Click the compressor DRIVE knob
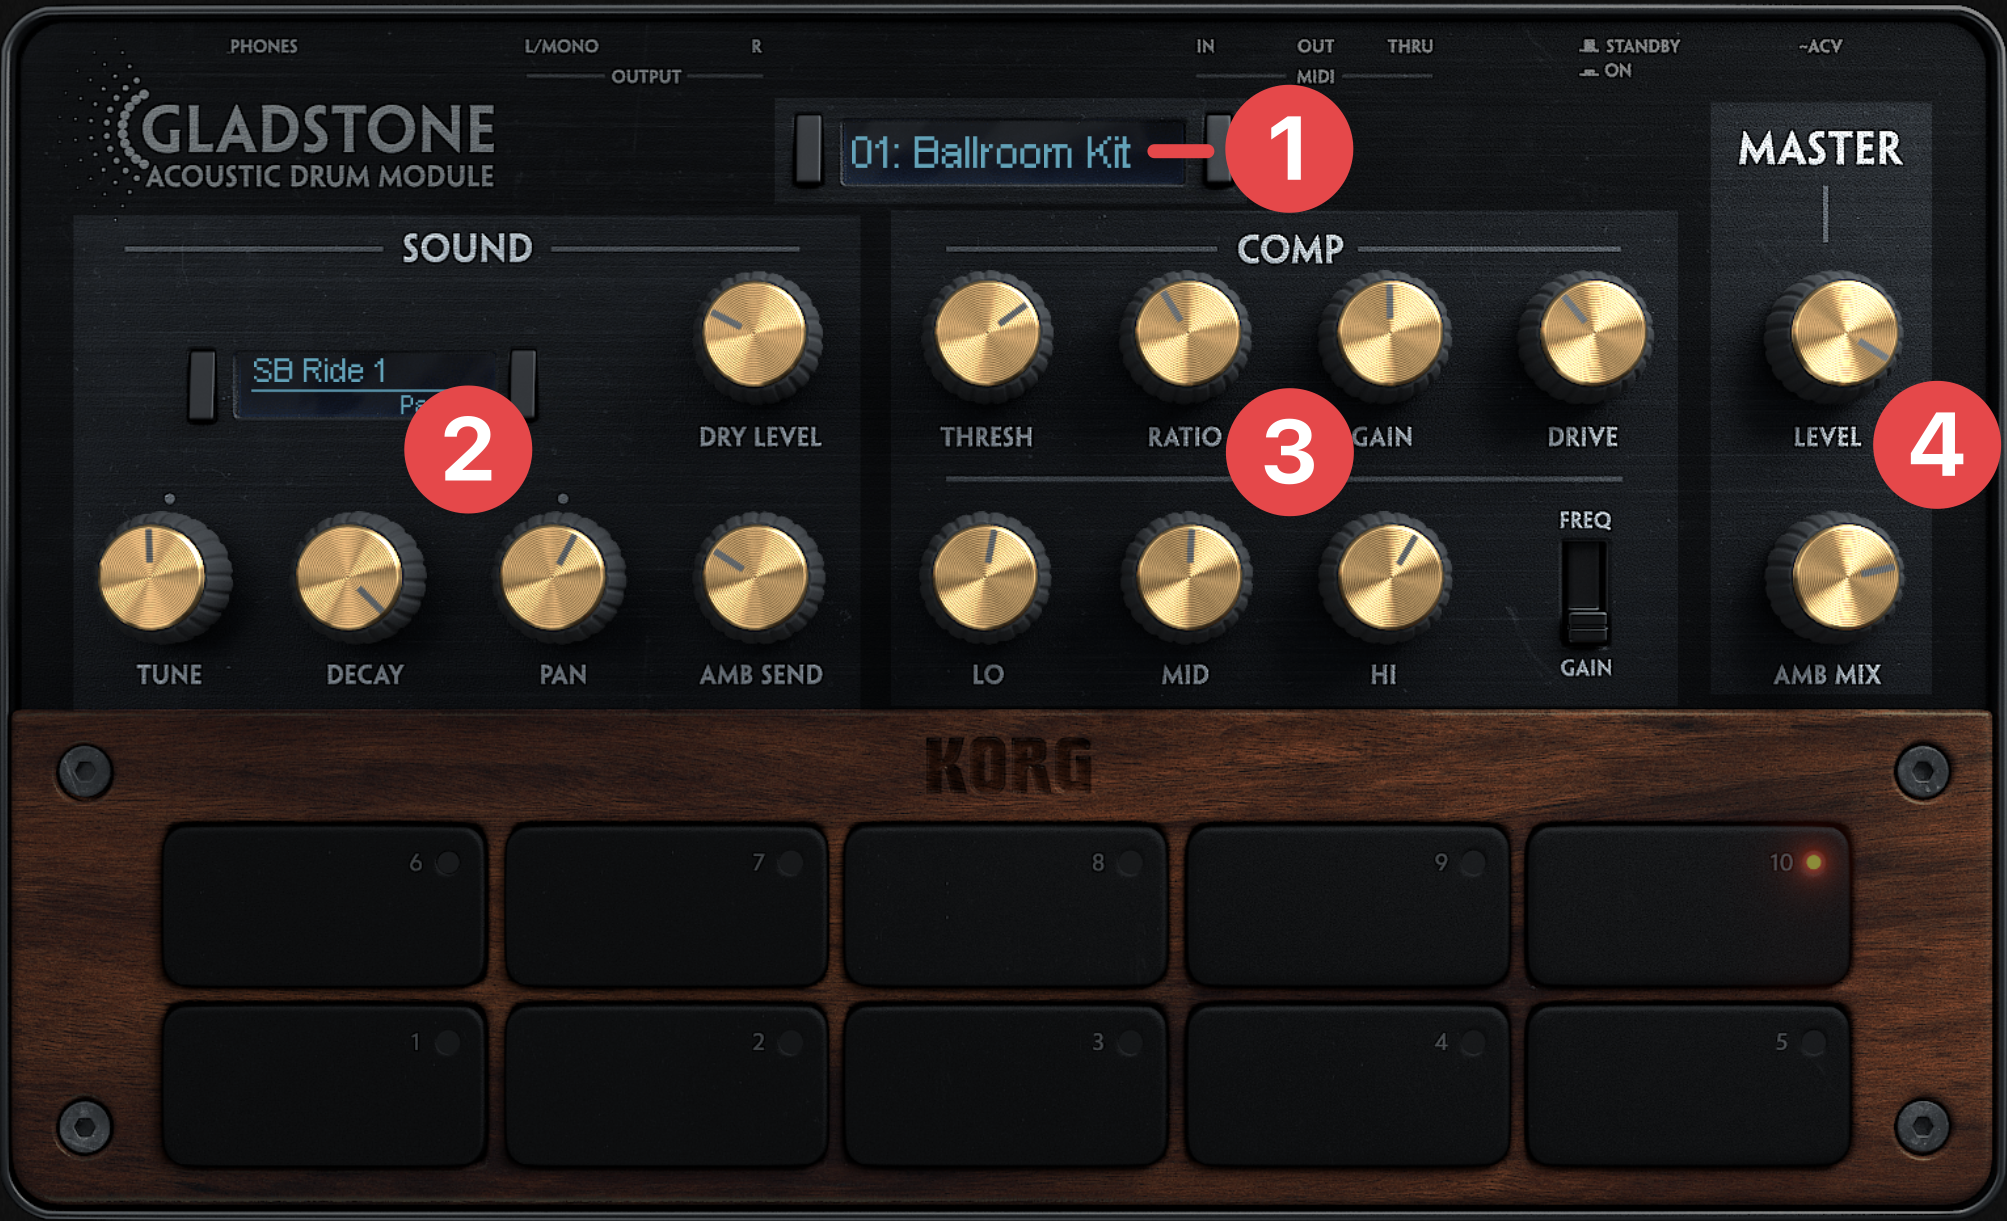Screen dimensions: 2007x1221 (x=1592, y=334)
